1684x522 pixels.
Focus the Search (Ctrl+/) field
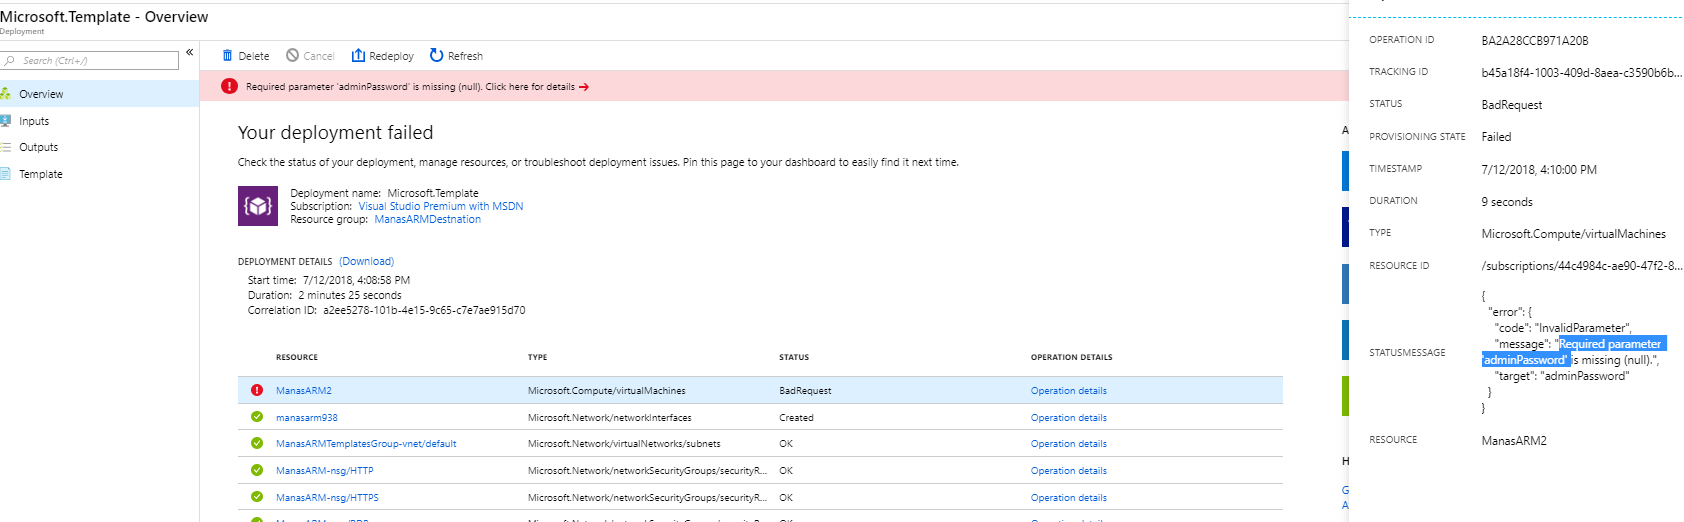tap(90, 61)
